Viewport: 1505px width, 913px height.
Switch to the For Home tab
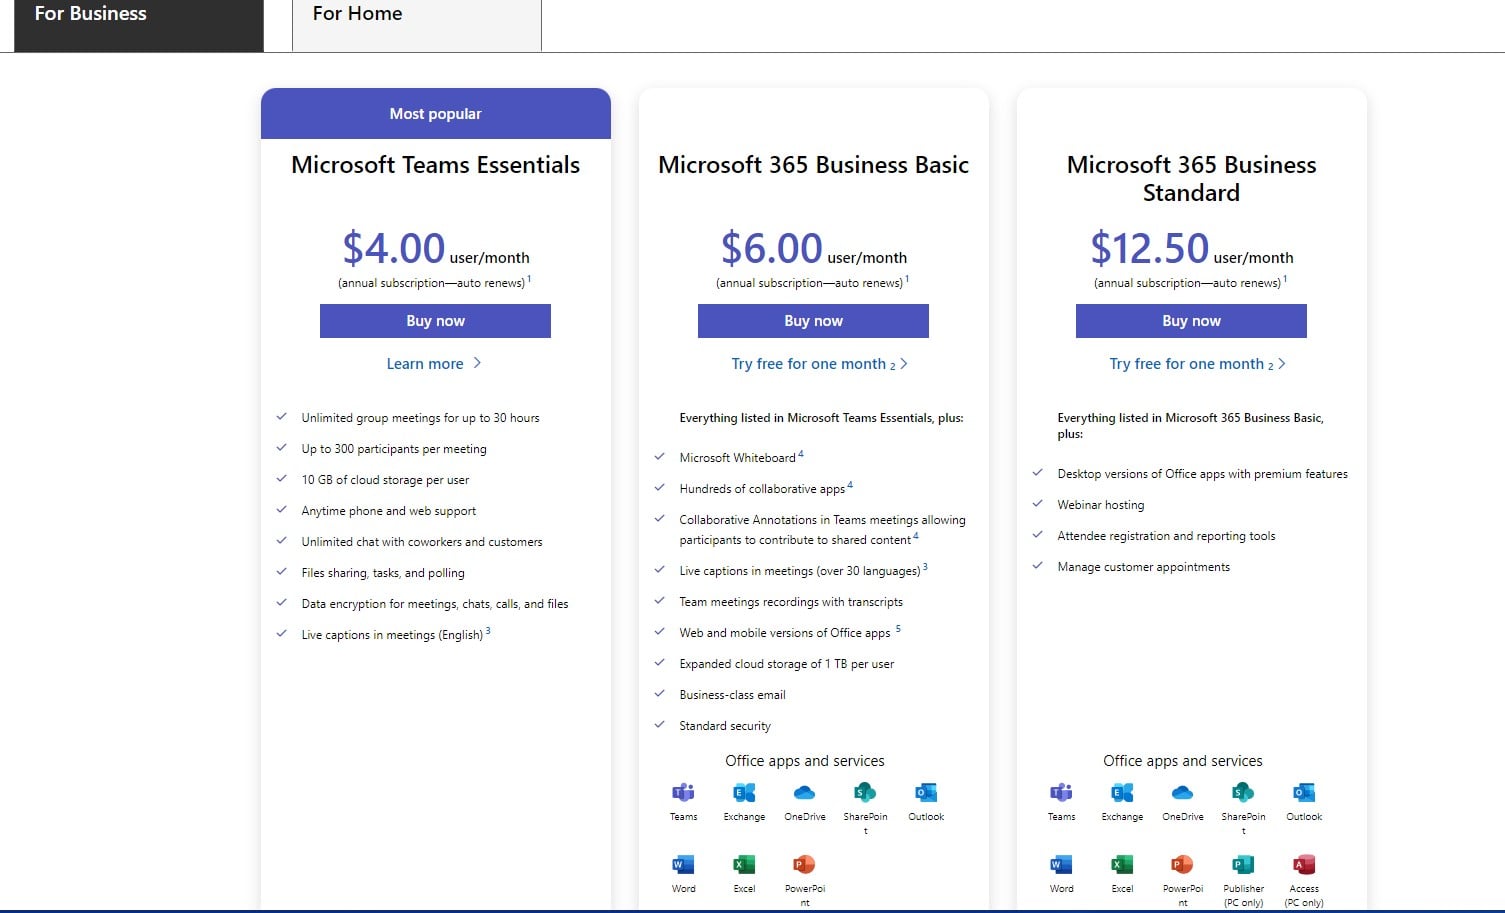point(417,25)
